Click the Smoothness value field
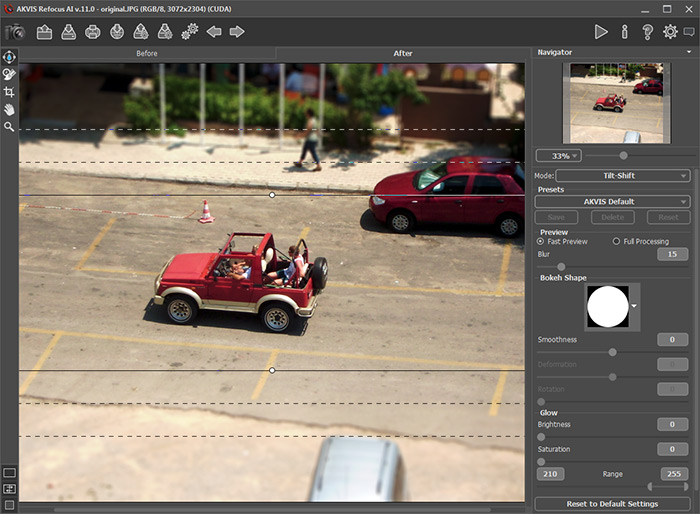 click(672, 339)
